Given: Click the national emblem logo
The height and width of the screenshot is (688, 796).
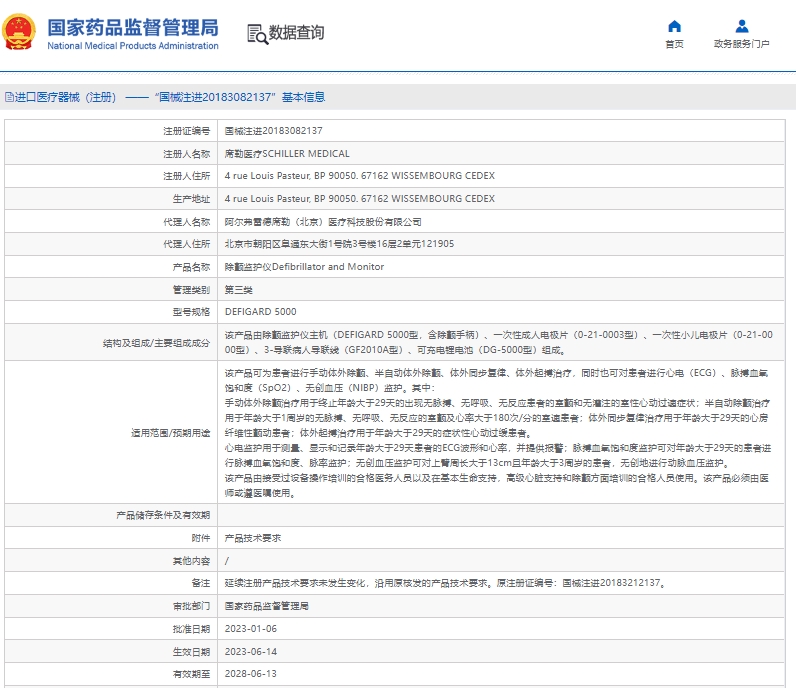Looking at the screenshot, I should [19, 31].
